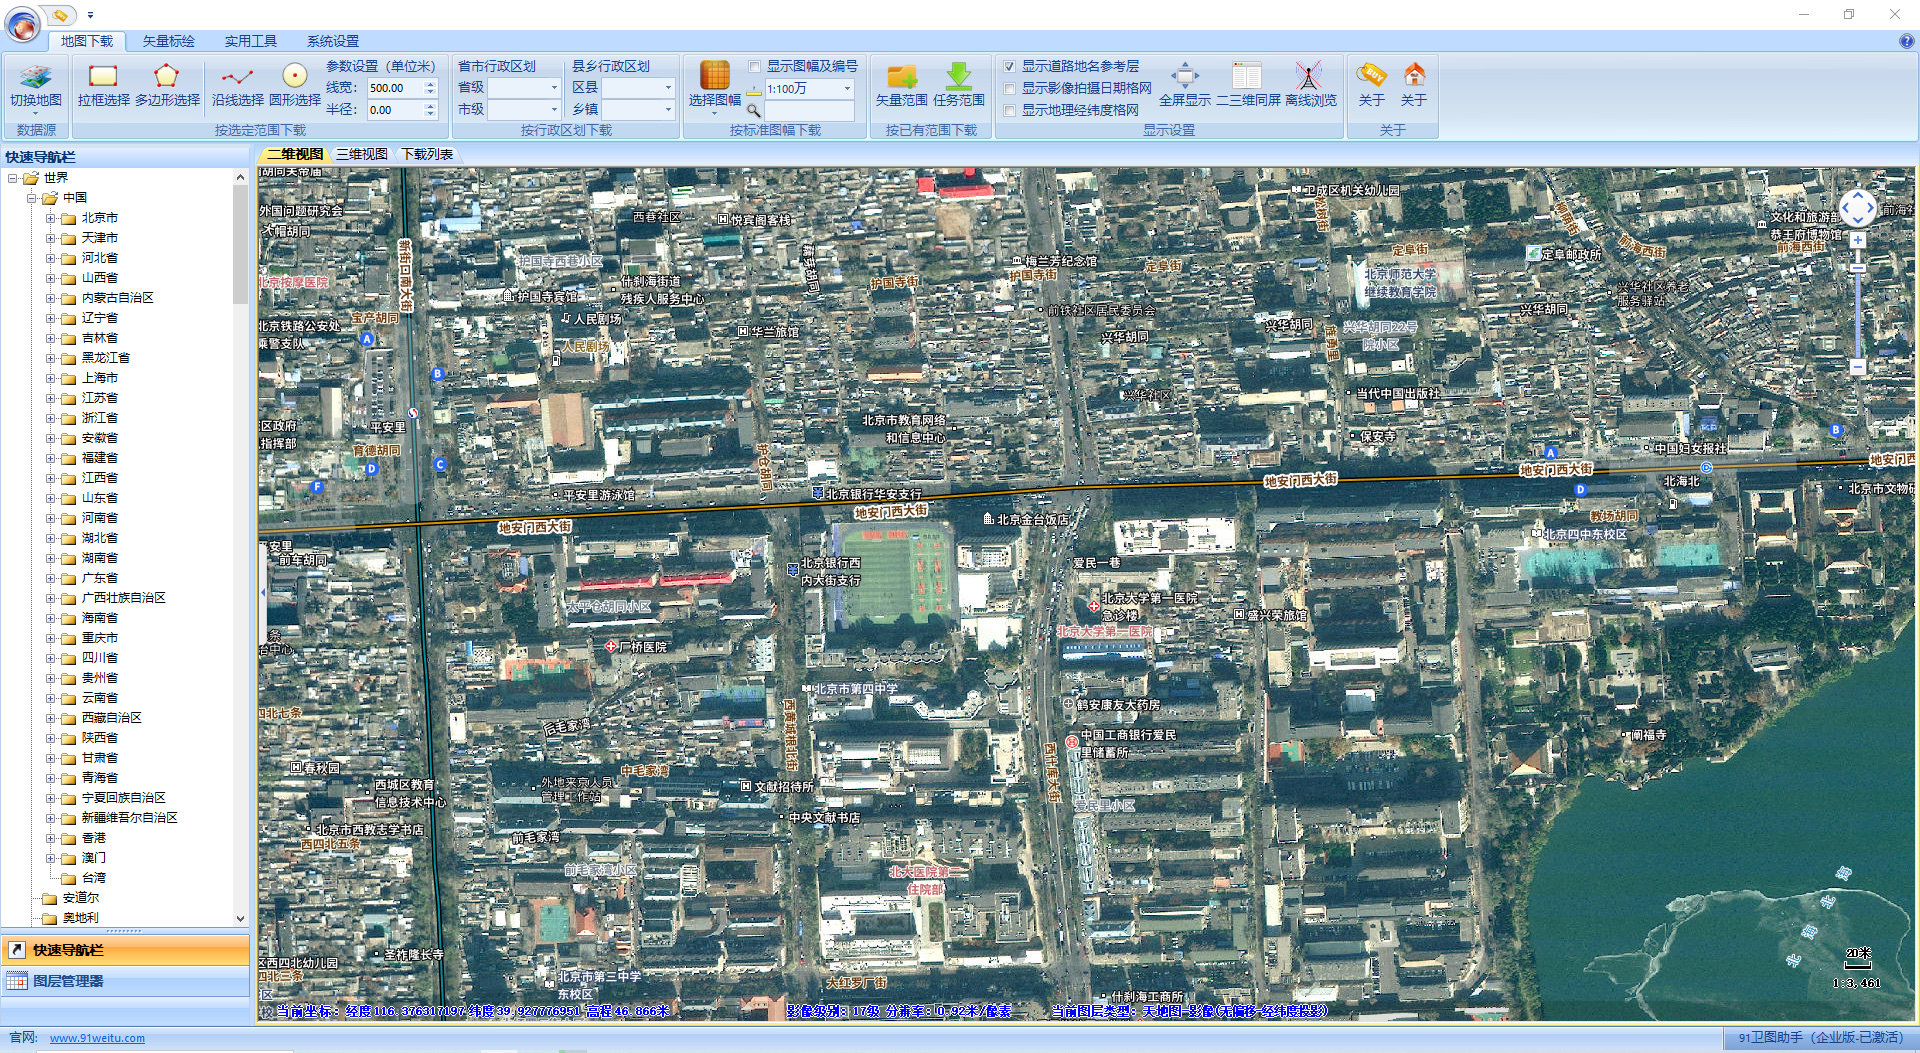Uncheck 显示道路地名参考层
This screenshot has width=1920, height=1053.
tap(1010, 66)
